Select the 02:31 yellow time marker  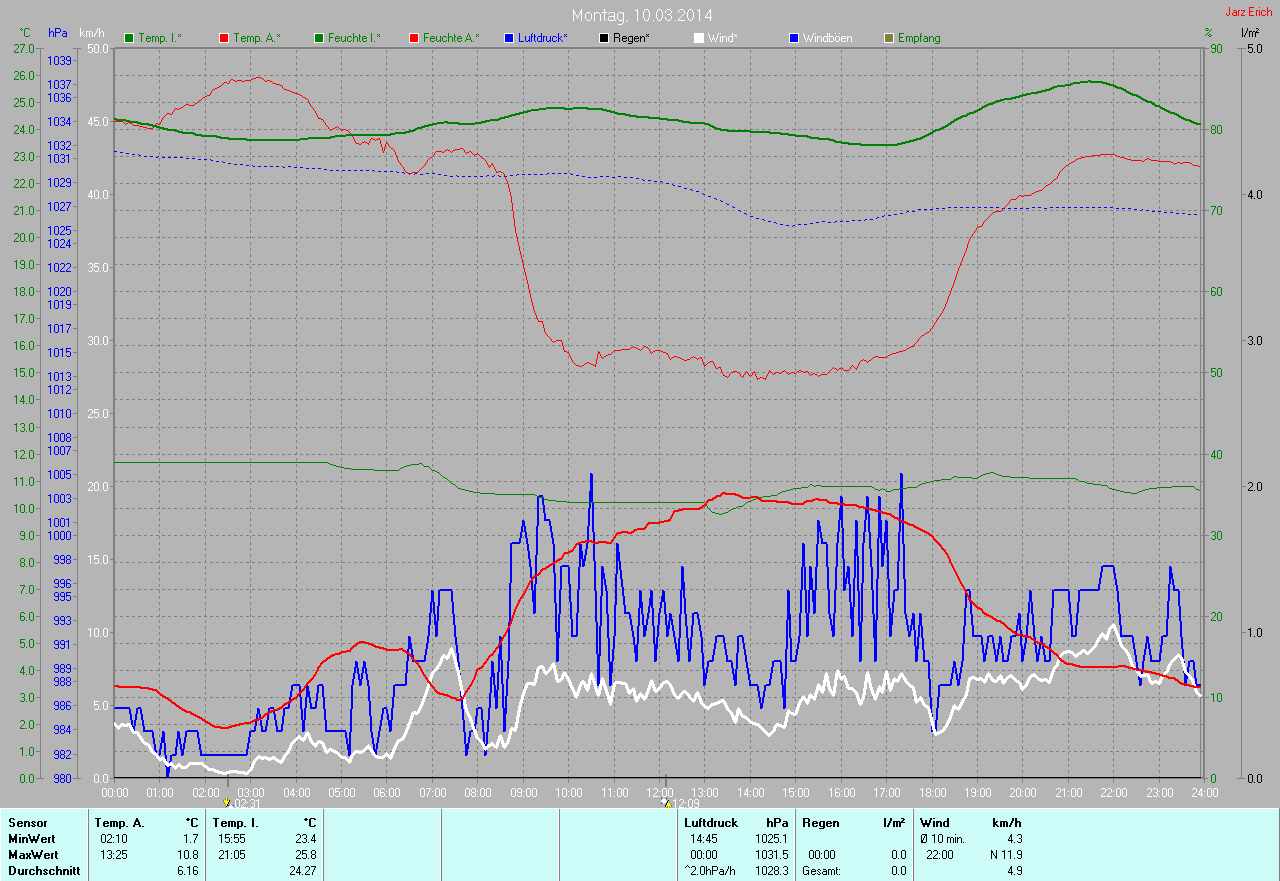(228, 803)
